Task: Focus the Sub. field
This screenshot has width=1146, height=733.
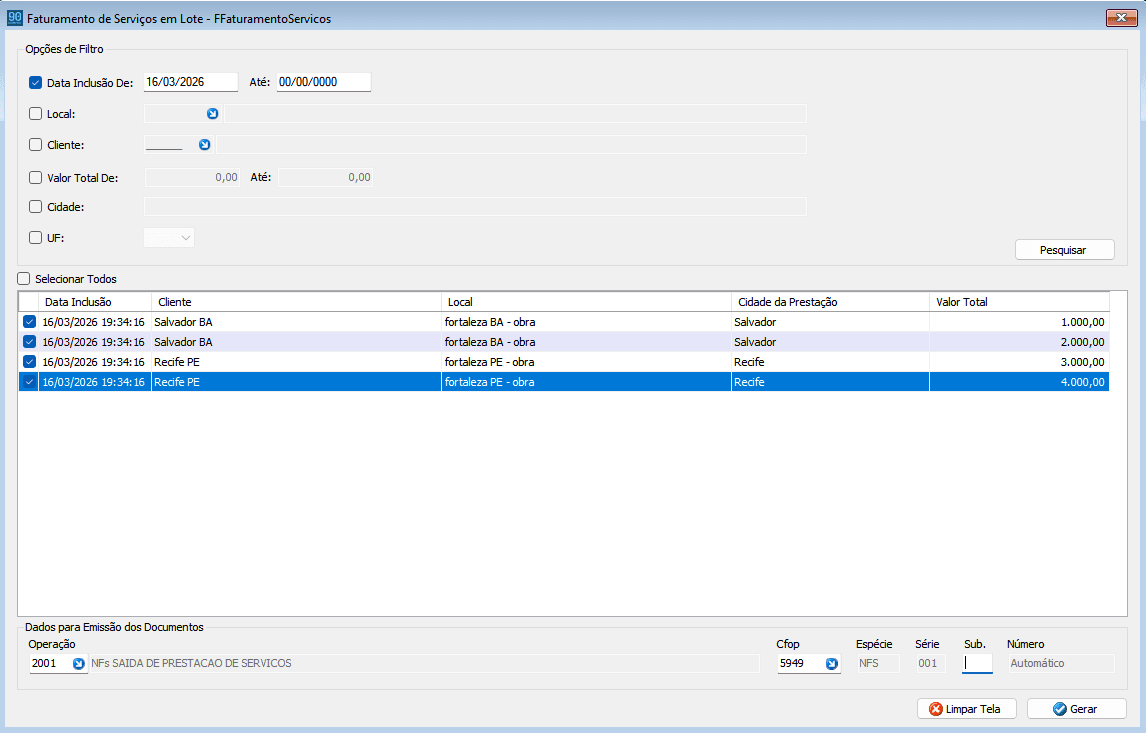Action: 977,664
